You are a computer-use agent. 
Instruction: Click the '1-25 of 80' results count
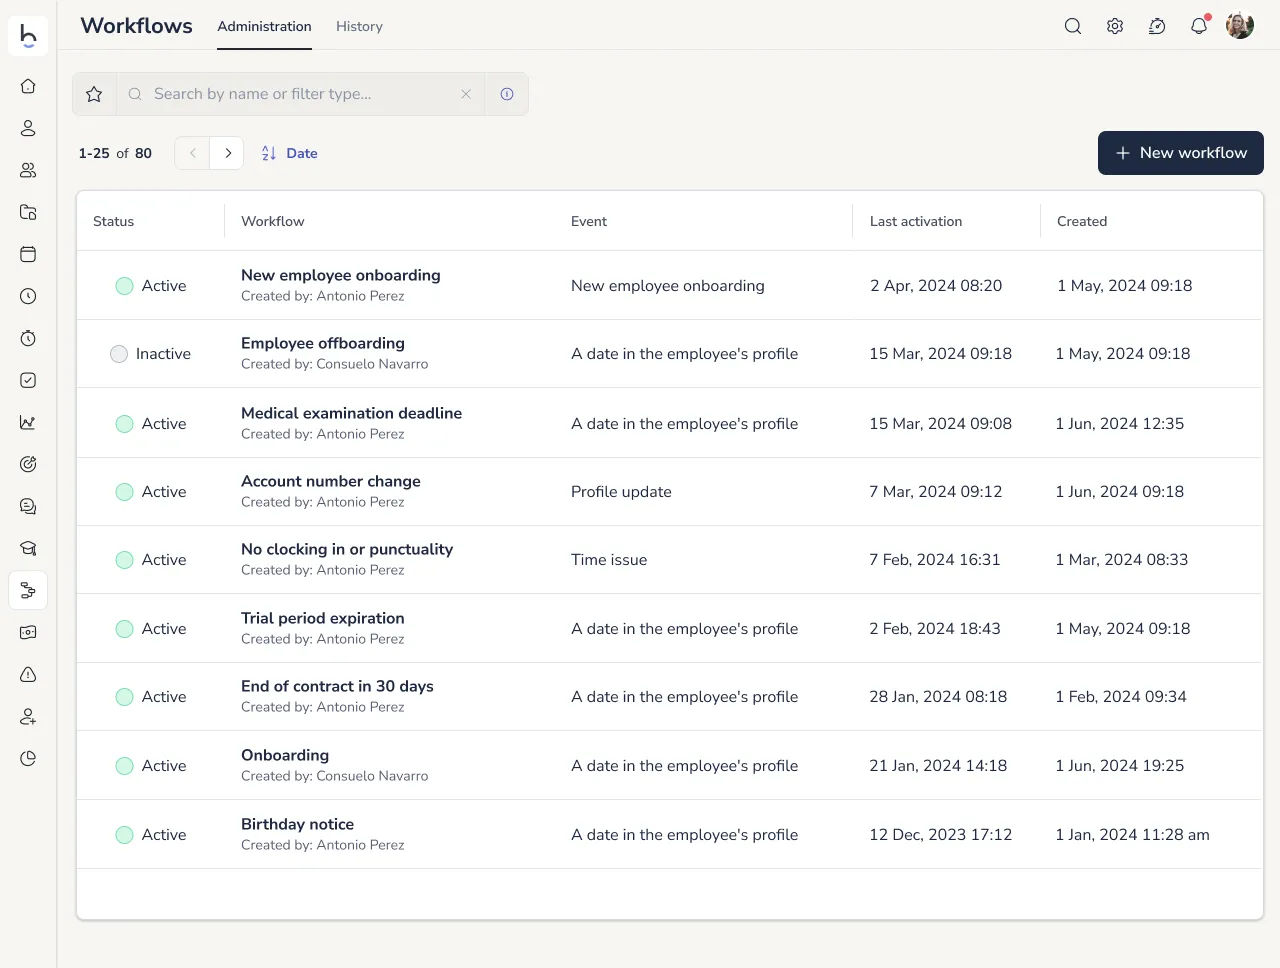coord(115,153)
